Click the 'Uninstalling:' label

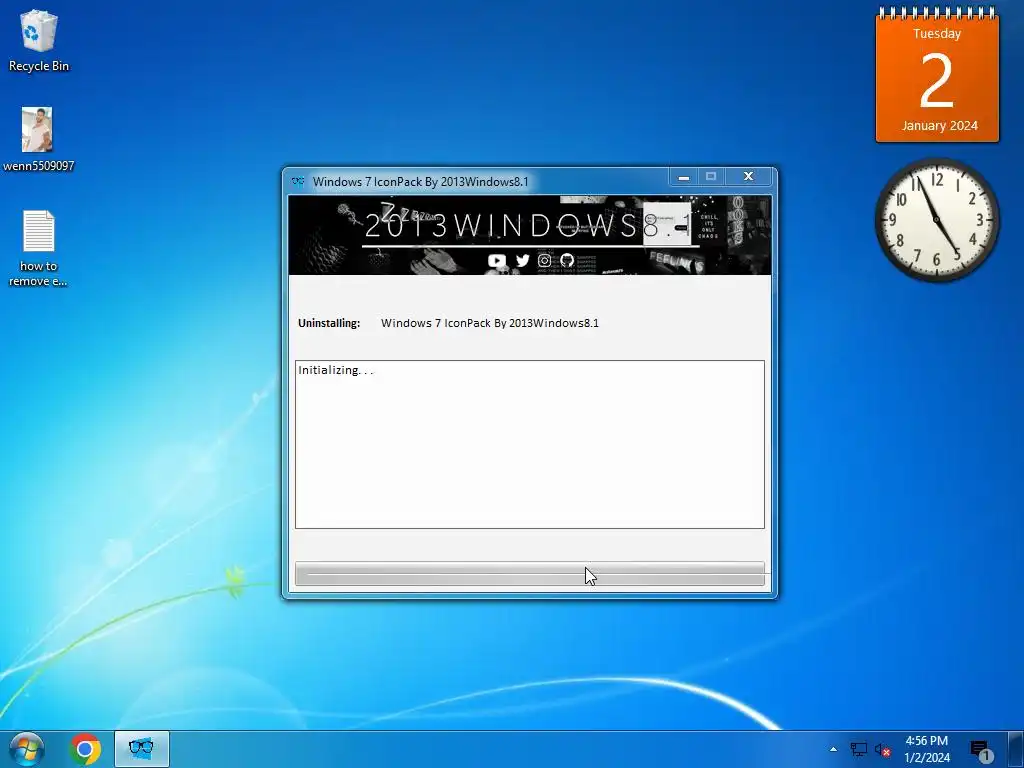(329, 323)
